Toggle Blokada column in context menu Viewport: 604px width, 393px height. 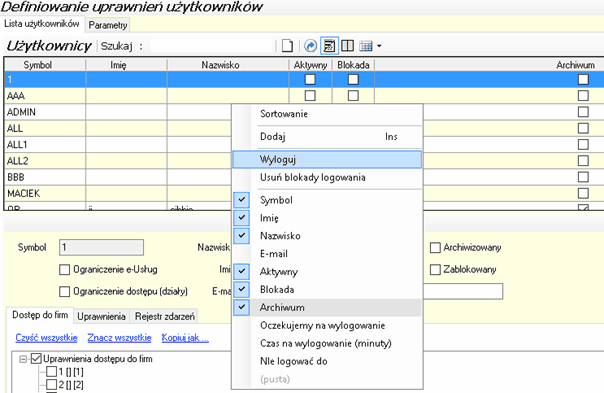[x=327, y=290]
